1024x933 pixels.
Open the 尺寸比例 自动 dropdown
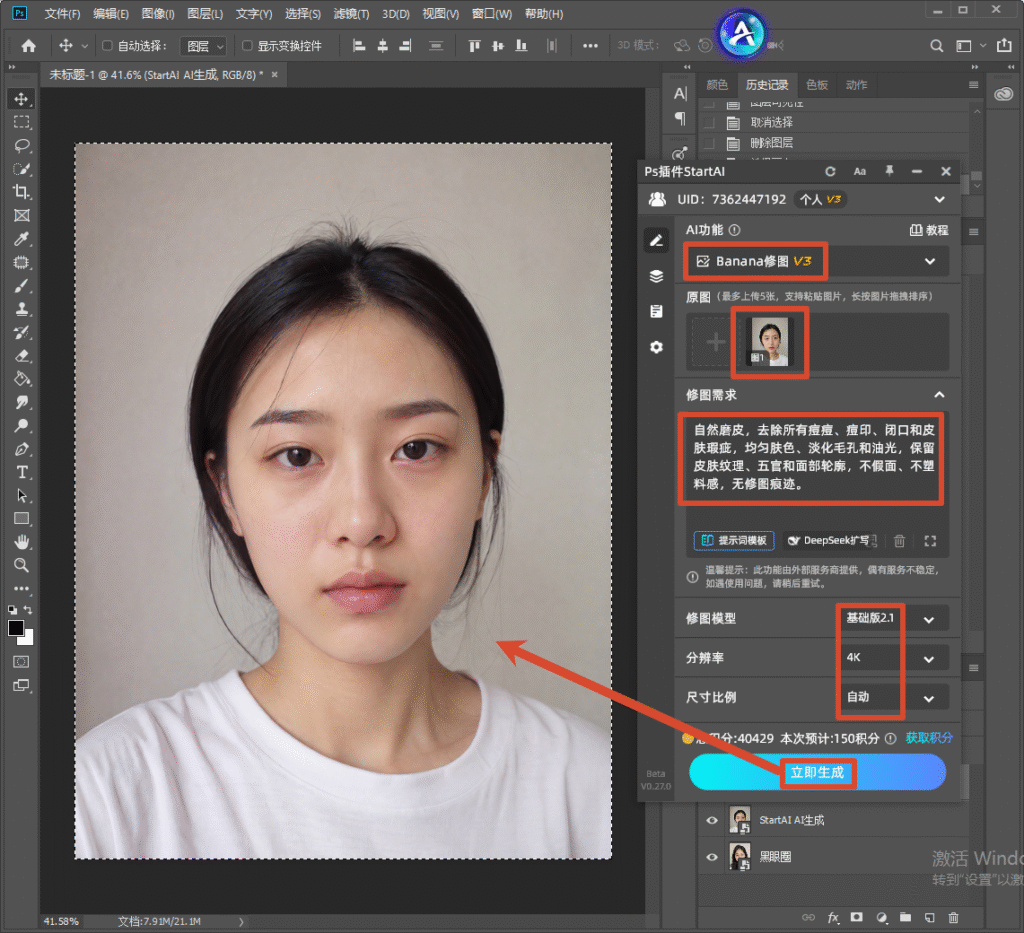coord(893,697)
